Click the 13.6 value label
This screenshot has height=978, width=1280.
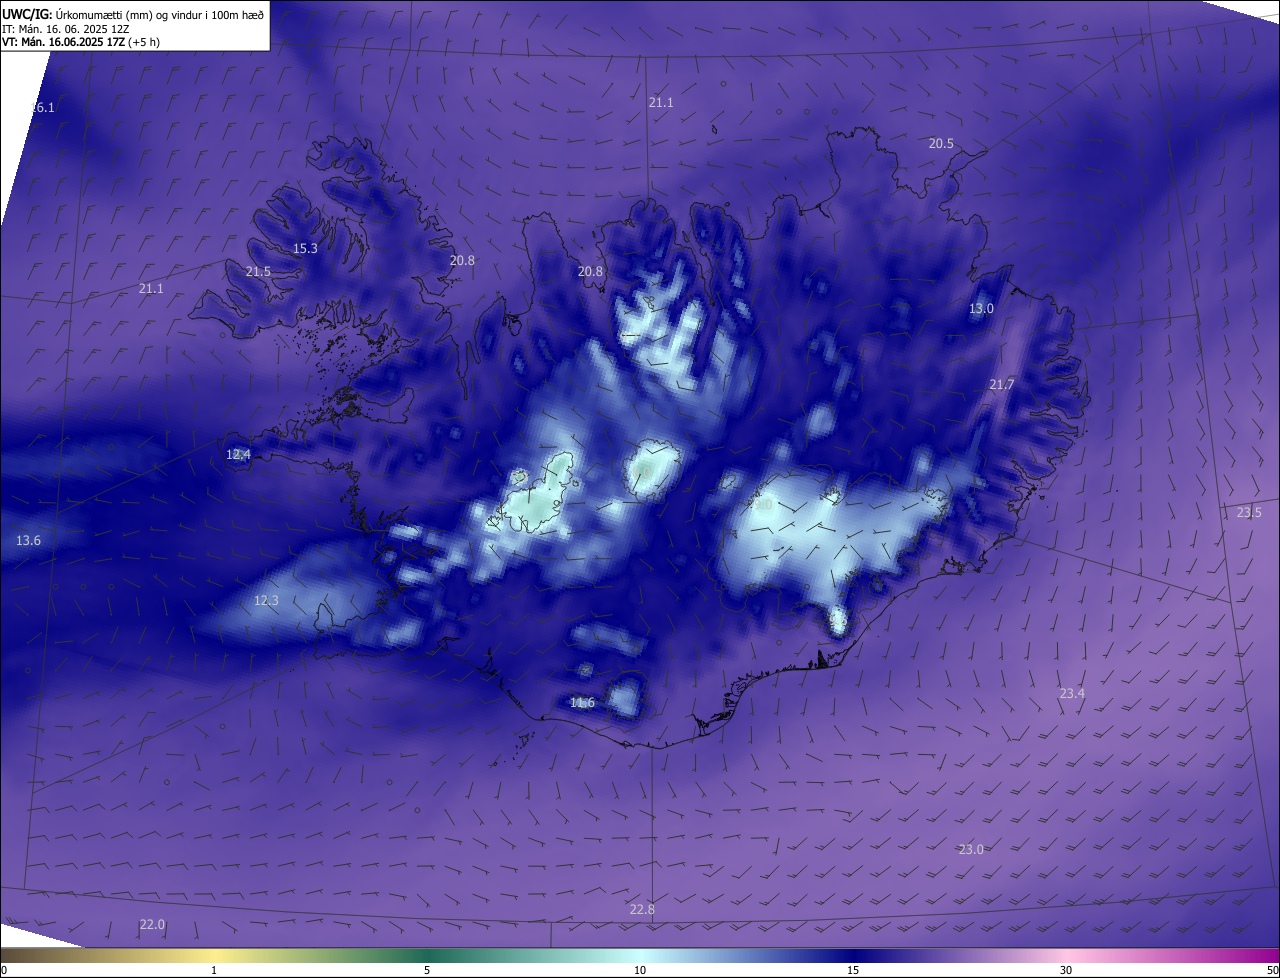tap(28, 541)
